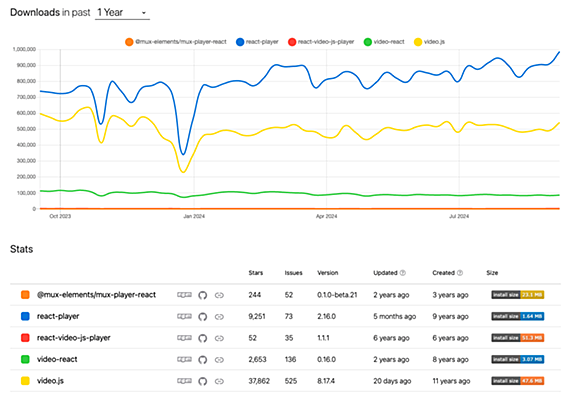Open @mux-elements/mux-player-react package name in table
Image resolution: width=586 pixels, height=402 pixels.
[96, 295]
